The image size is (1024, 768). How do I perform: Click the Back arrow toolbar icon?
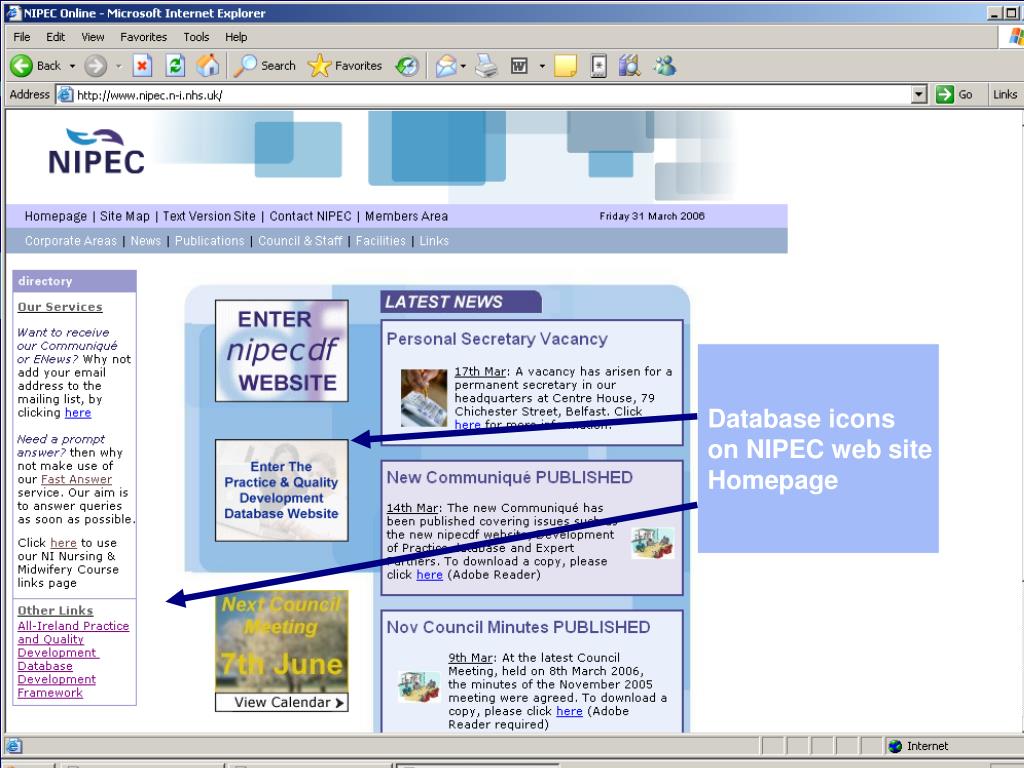(x=22, y=65)
